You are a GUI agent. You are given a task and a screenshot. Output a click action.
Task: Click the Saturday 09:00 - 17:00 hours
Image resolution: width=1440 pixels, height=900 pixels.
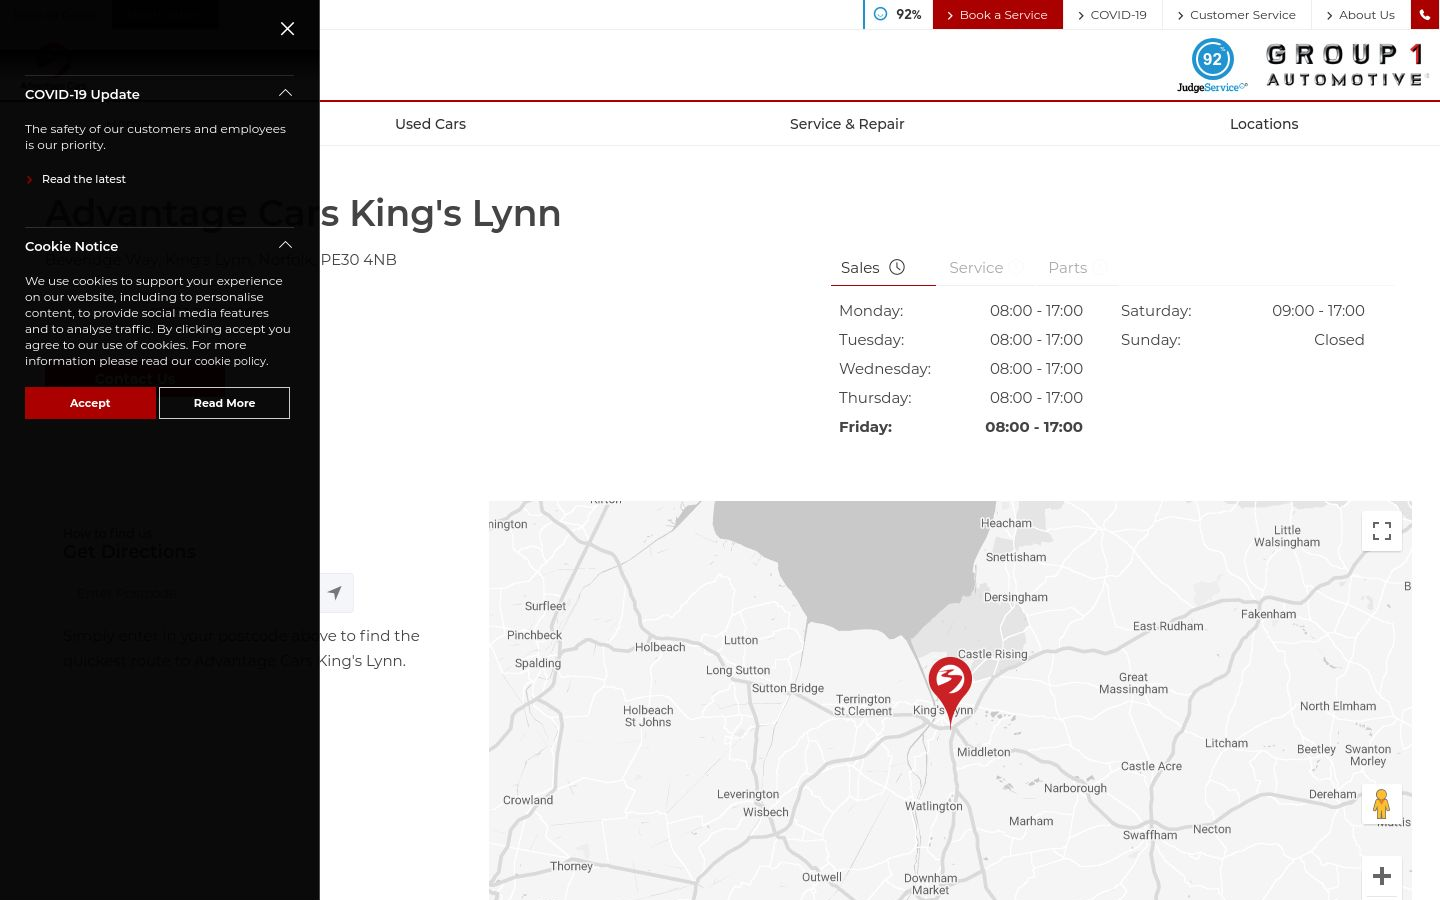click(1243, 311)
